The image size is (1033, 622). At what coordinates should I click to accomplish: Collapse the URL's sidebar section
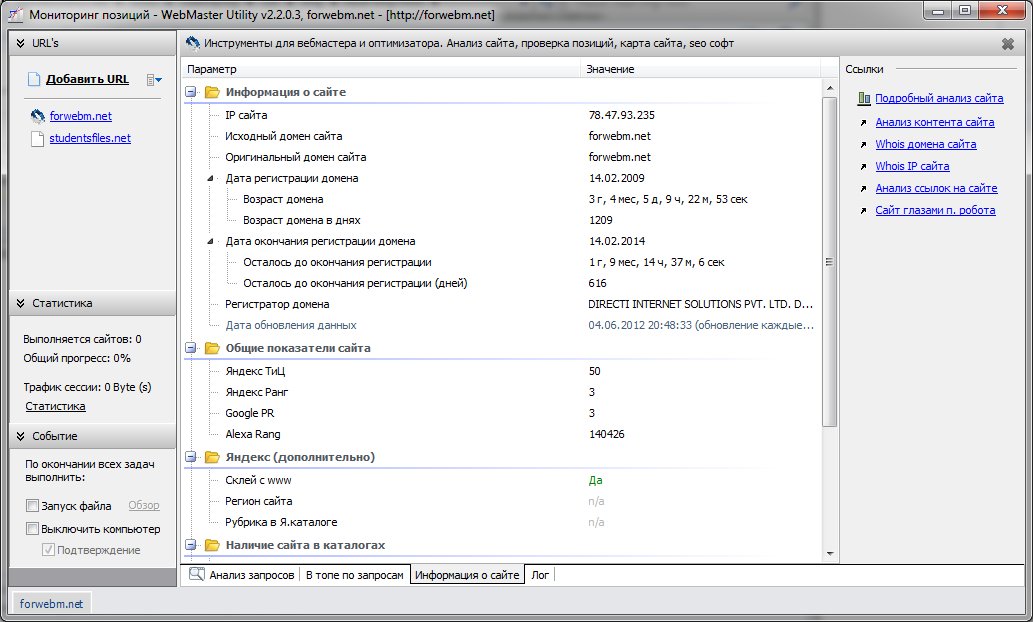21,44
